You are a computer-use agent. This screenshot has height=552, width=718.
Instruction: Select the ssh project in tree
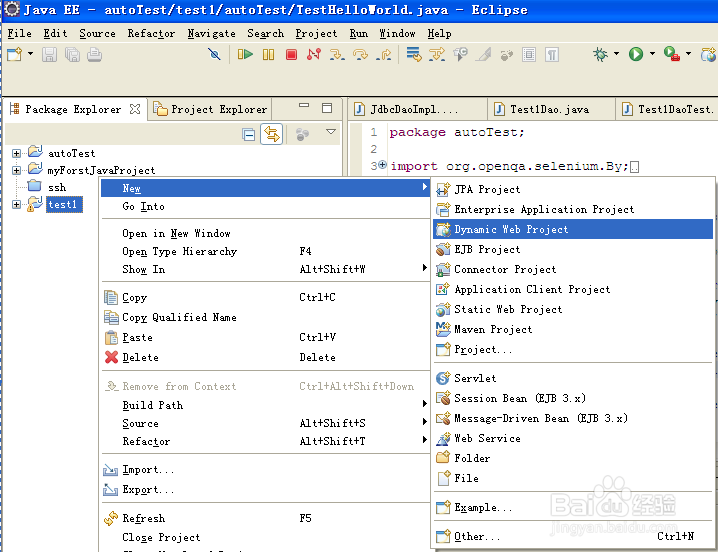coord(57,187)
